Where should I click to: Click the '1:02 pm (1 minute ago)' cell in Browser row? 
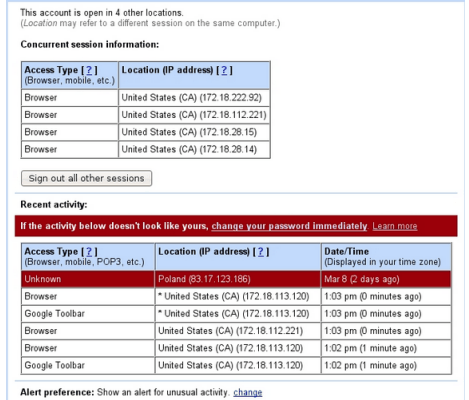click(x=386, y=348)
